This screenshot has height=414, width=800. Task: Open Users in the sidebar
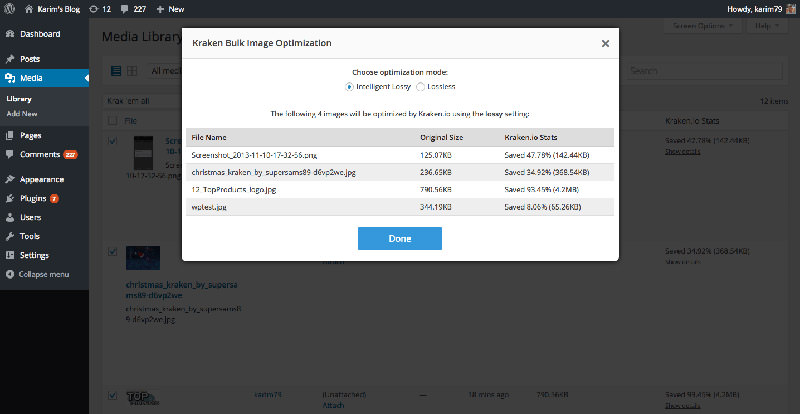point(31,217)
